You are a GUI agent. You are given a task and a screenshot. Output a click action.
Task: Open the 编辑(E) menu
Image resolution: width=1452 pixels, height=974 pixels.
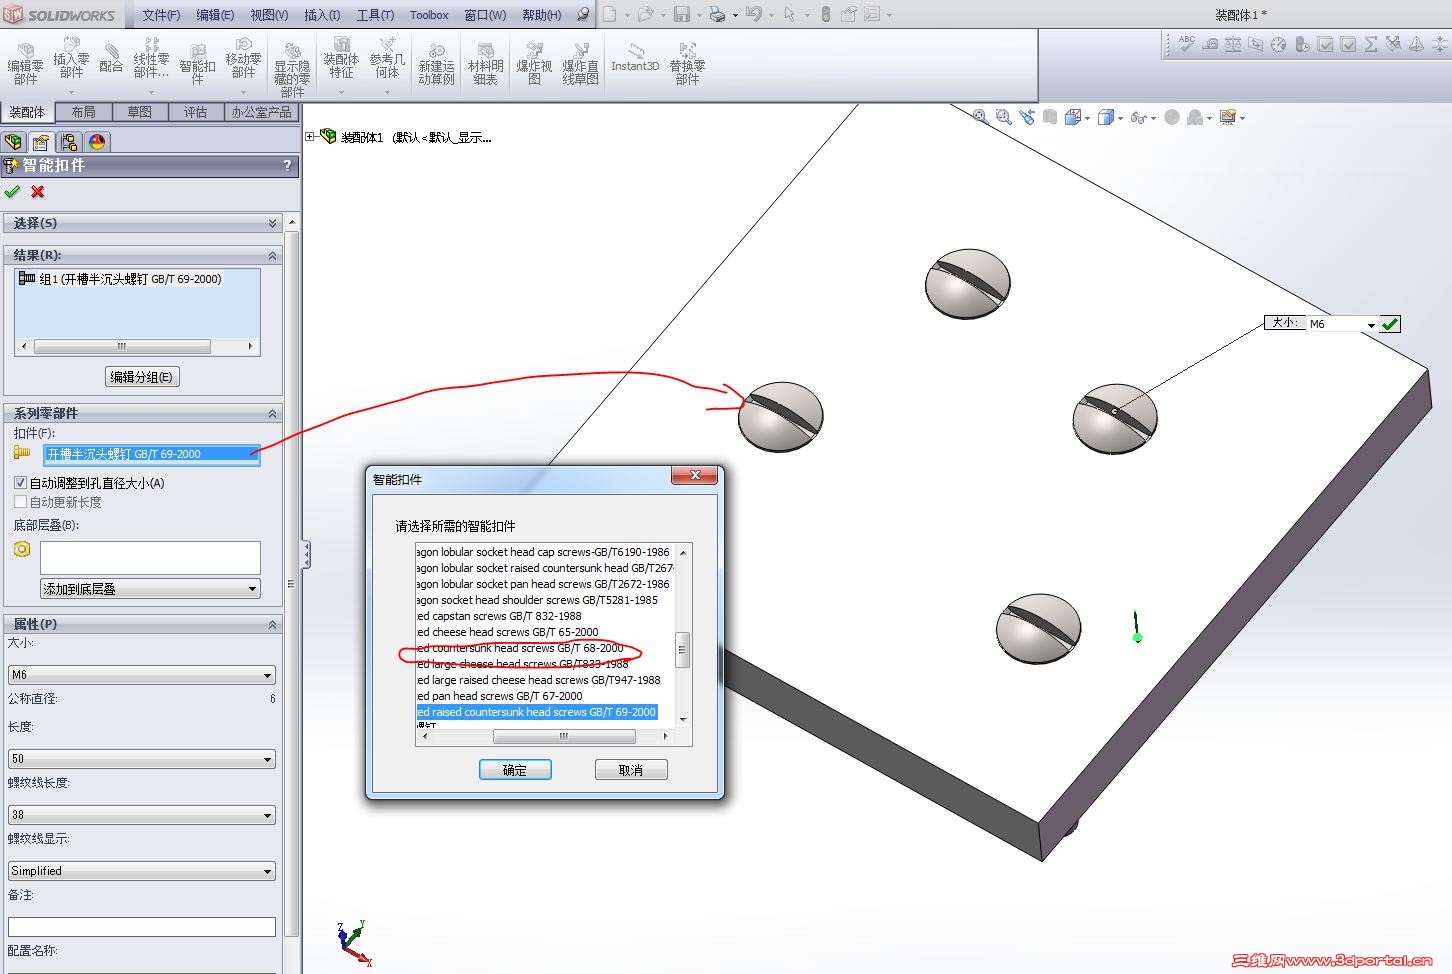pos(215,15)
